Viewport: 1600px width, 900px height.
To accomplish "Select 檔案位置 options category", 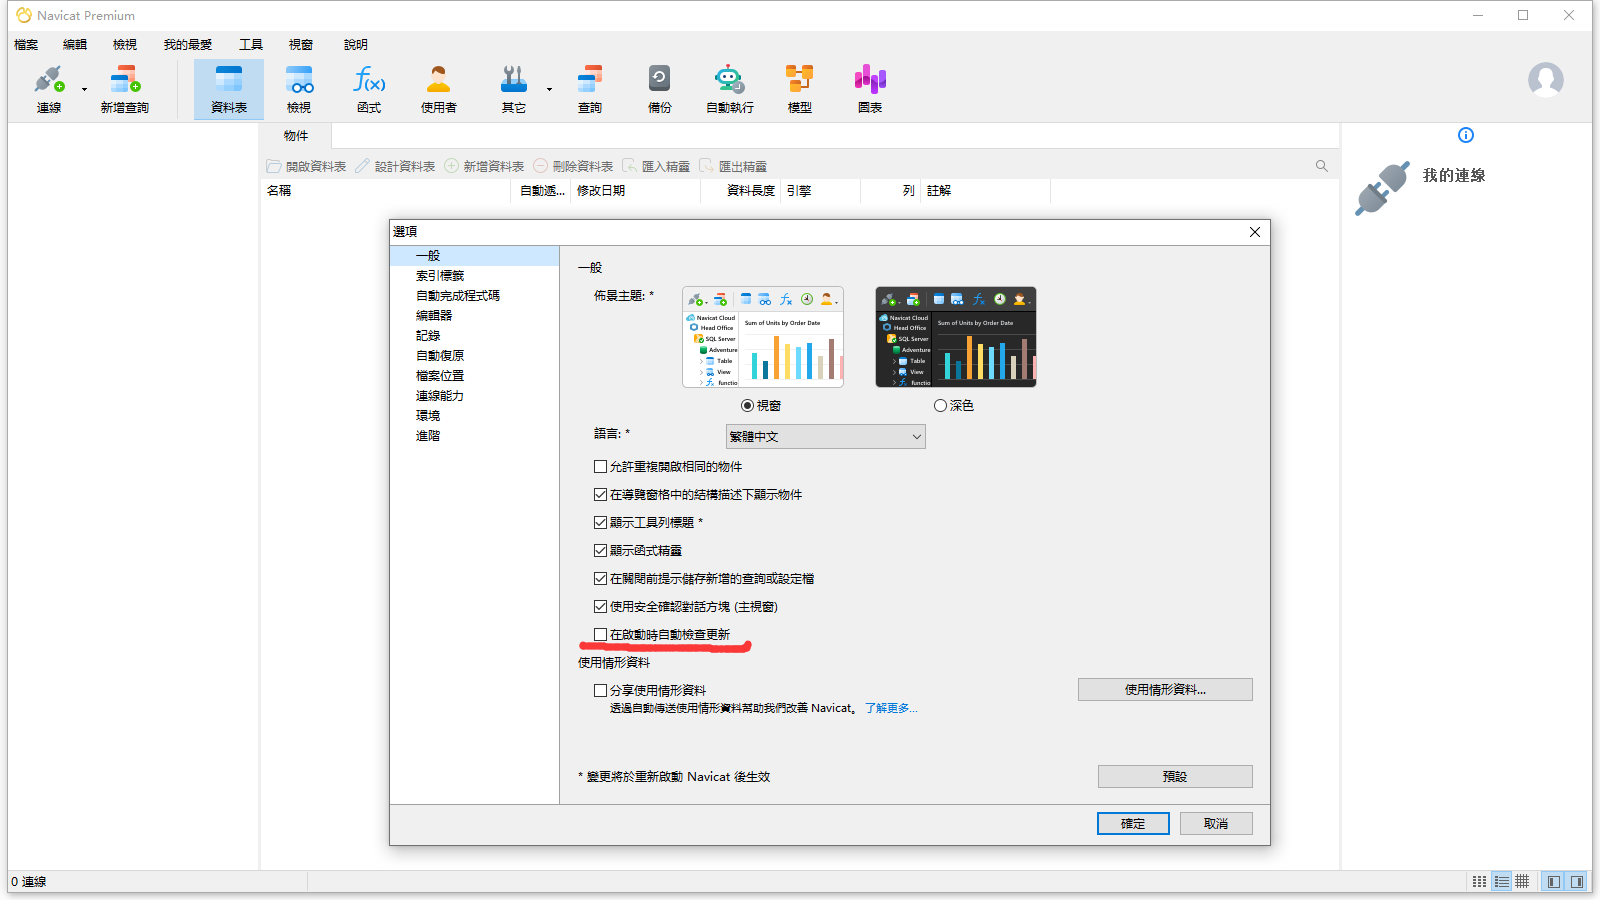I will 440,375.
